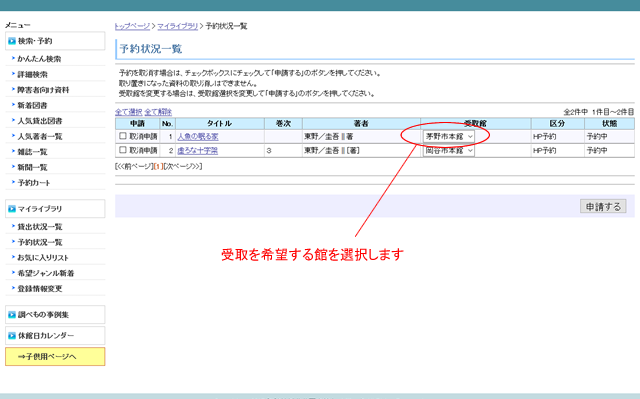Check the 取消申請 box for row 2
This screenshot has height=399, width=640.
(x=122, y=150)
